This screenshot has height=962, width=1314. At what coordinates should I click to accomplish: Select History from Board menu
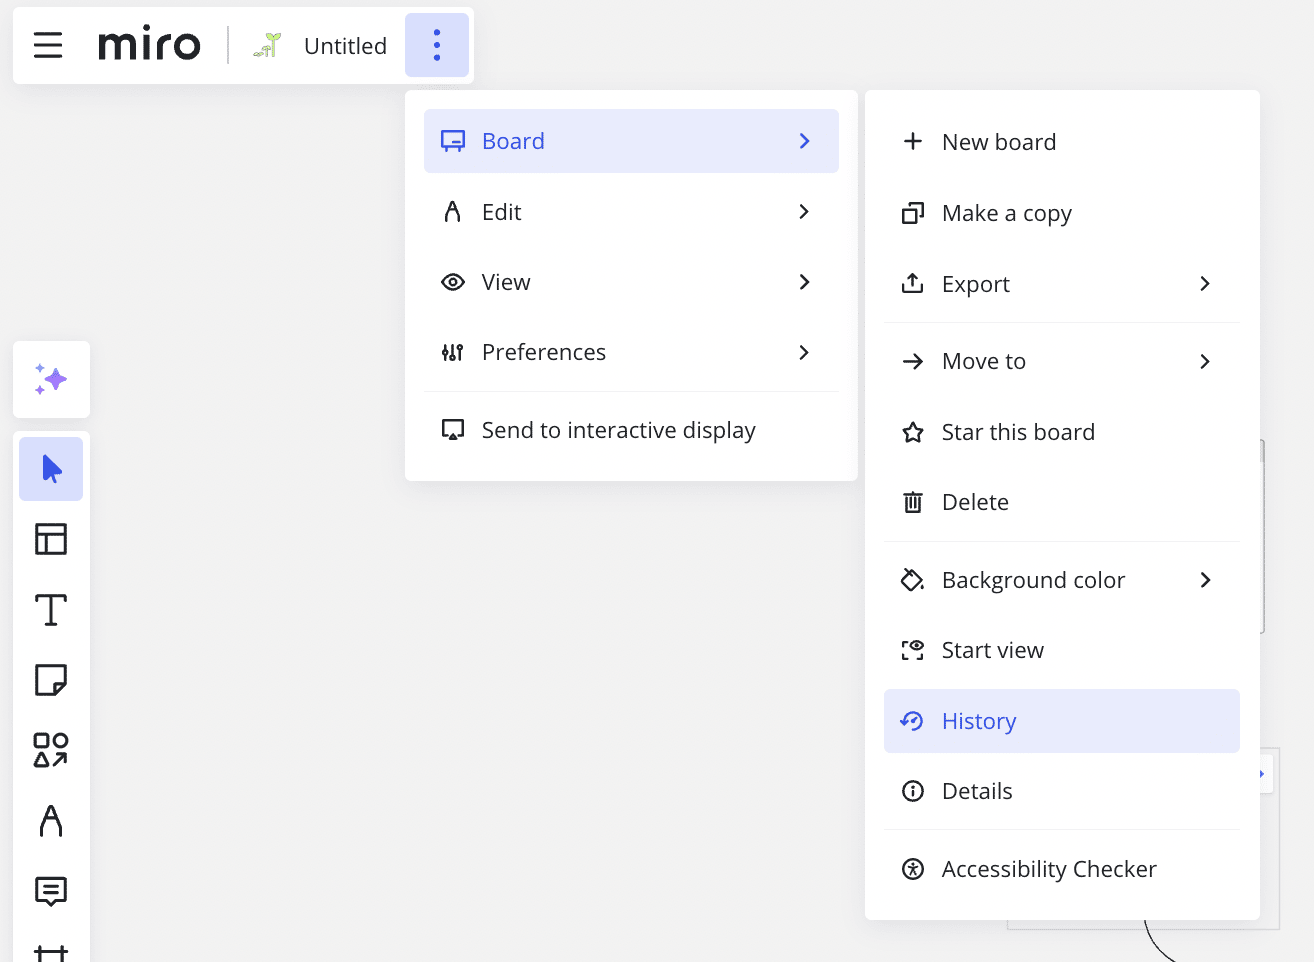[1061, 721]
